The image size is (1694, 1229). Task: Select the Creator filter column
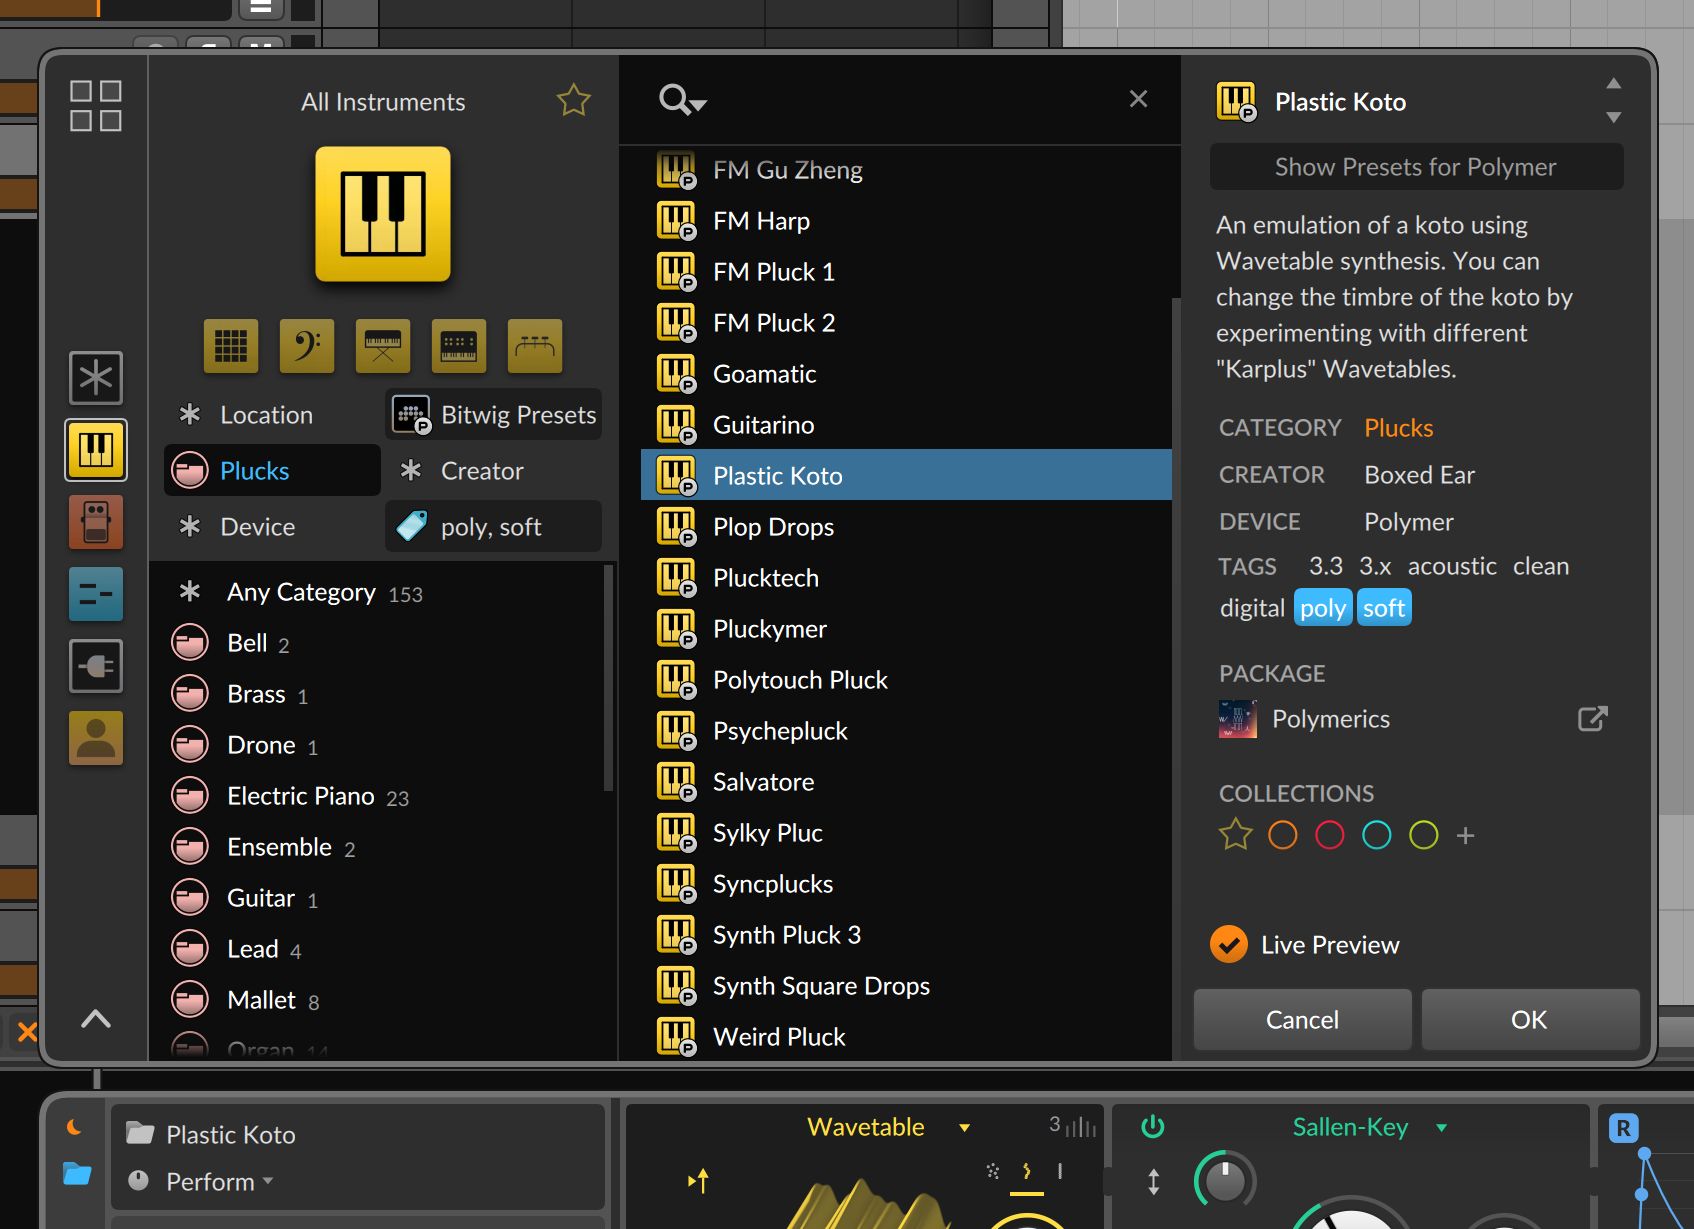point(481,470)
